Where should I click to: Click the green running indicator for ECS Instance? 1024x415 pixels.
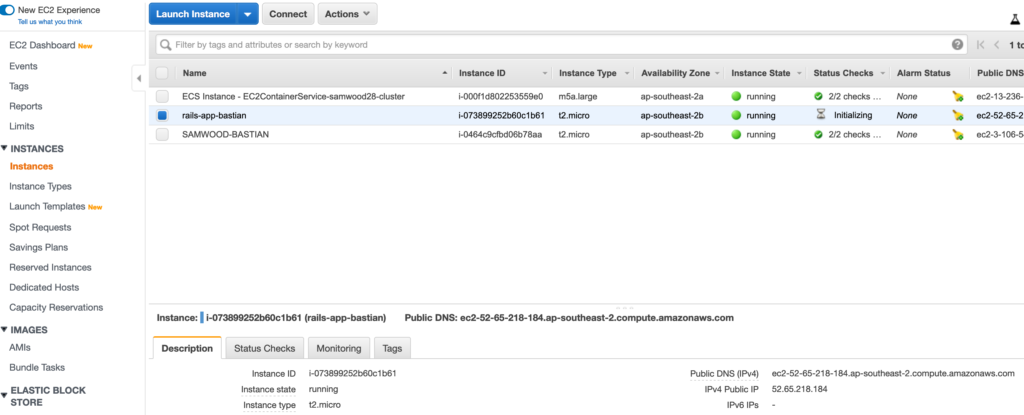pos(736,96)
